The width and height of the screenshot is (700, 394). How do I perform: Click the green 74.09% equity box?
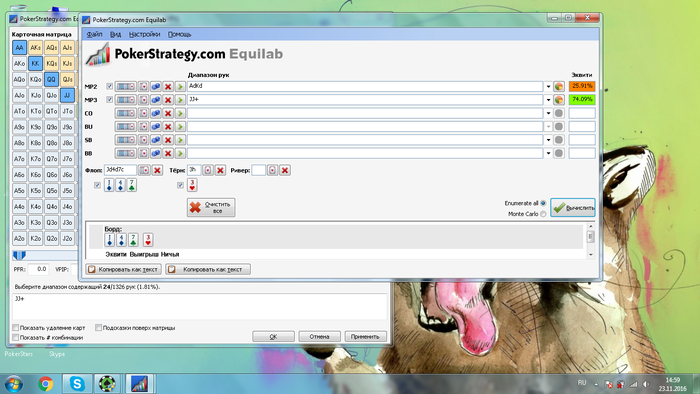582,100
